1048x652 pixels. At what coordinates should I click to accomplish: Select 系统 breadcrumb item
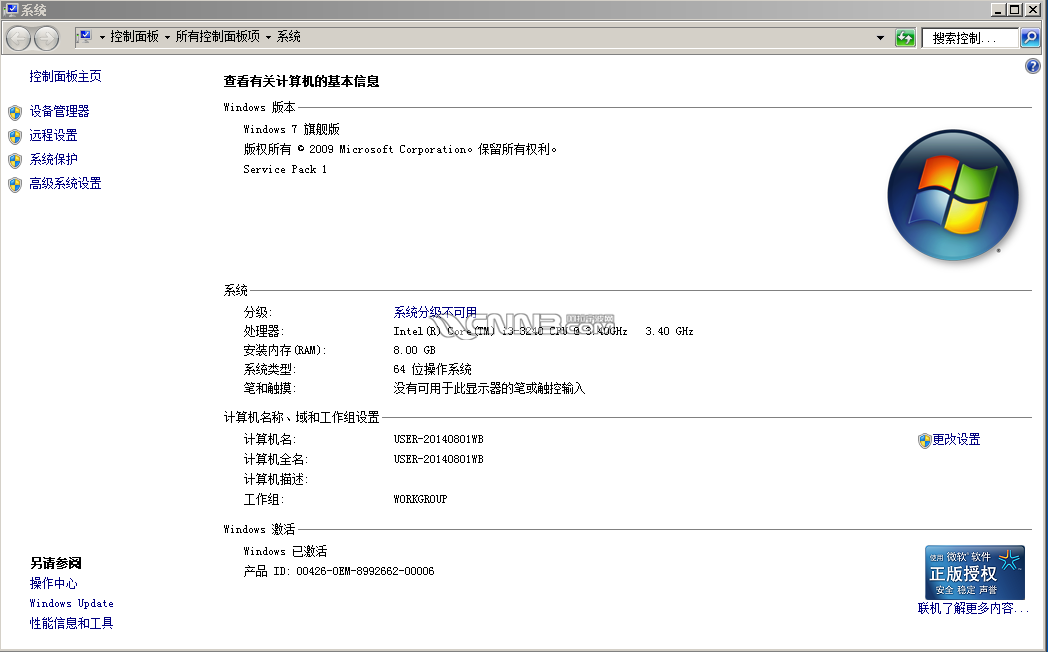coord(289,37)
